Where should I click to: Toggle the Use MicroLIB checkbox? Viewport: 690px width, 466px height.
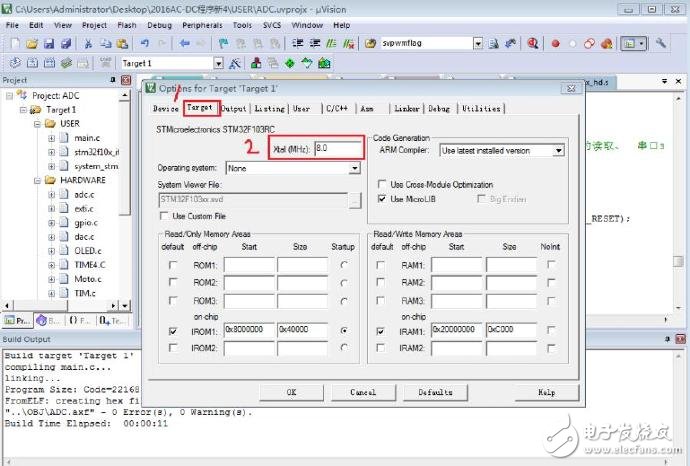click(x=382, y=198)
